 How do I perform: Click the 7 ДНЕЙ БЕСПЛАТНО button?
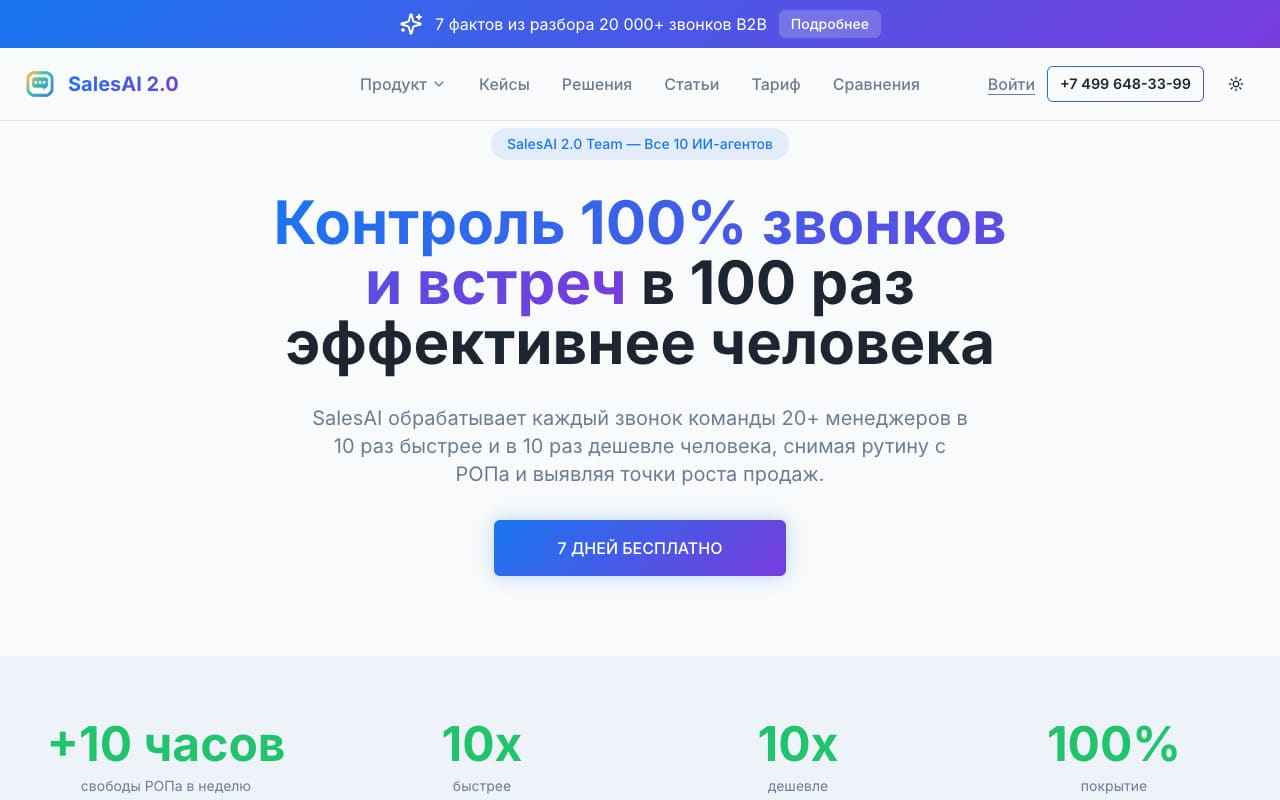point(640,548)
